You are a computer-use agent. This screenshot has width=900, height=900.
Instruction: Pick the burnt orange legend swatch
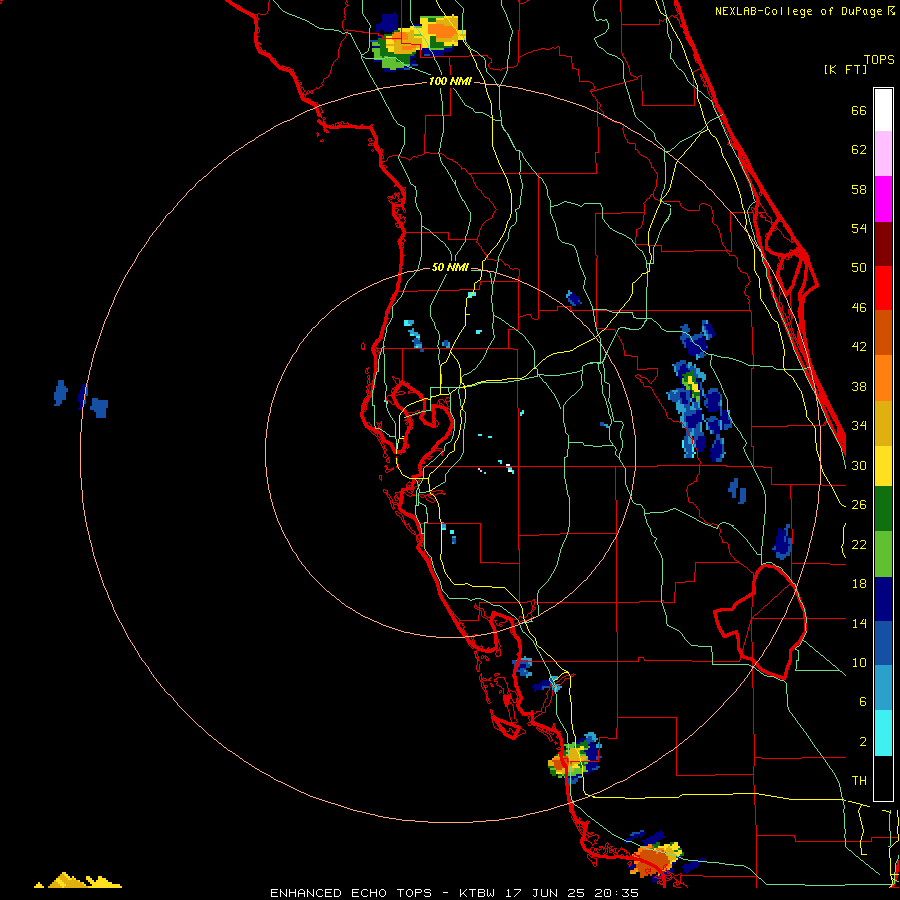883,333
